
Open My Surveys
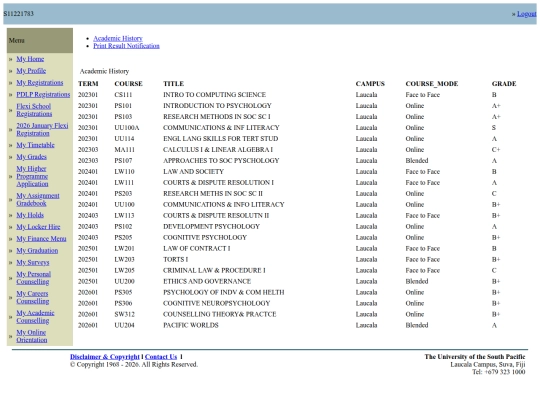tap(33, 262)
